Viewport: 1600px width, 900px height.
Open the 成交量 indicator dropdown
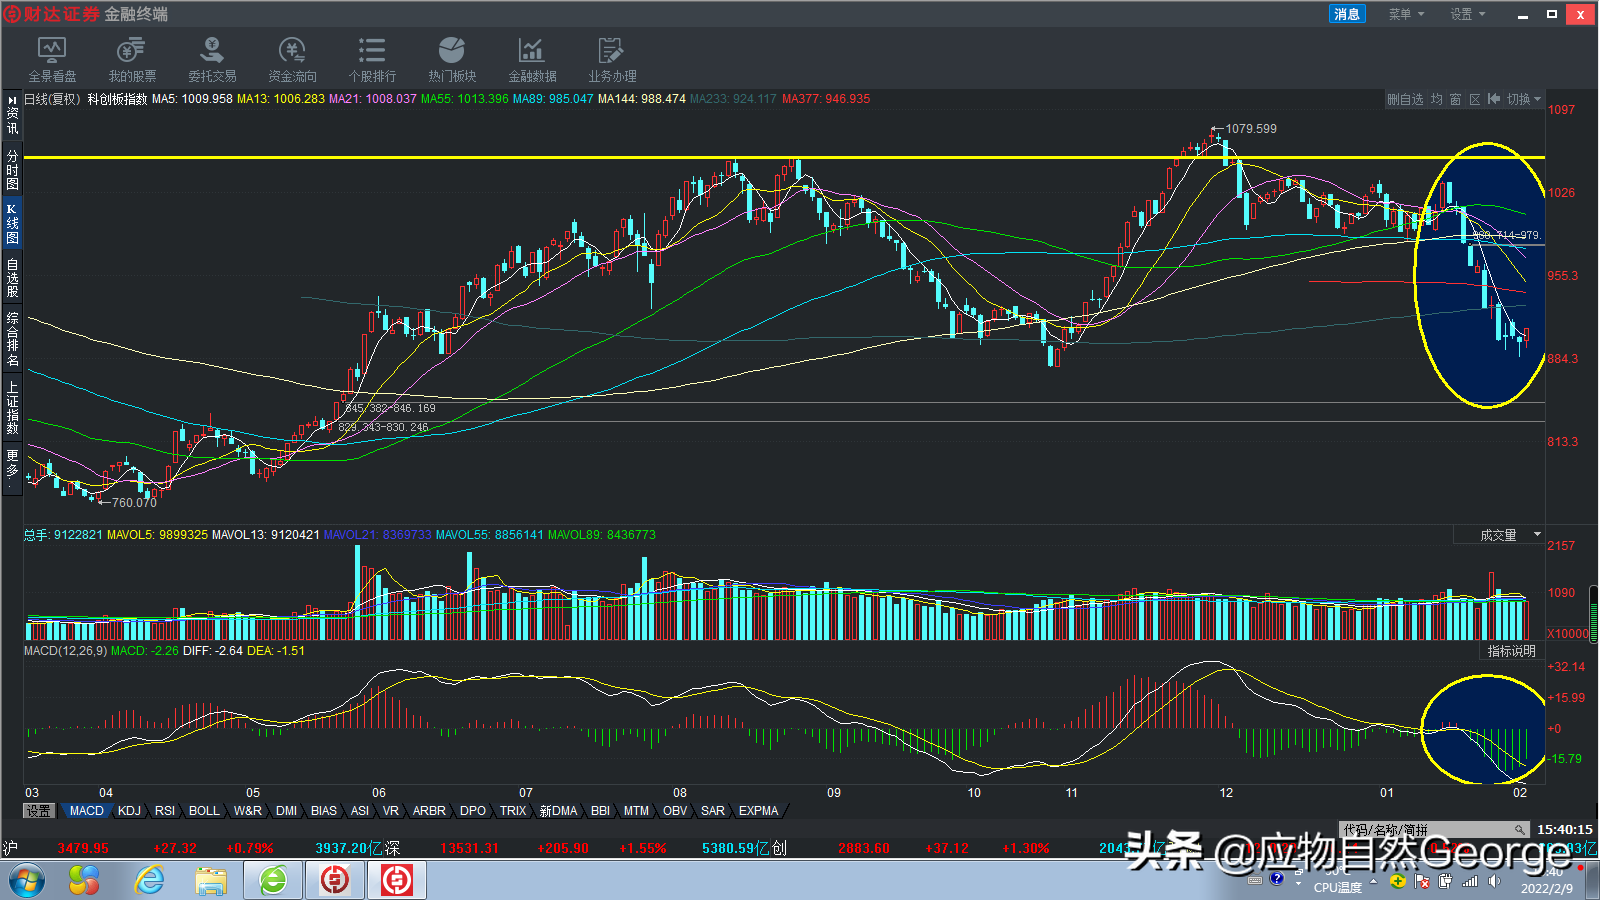click(x=1498, y=535)
